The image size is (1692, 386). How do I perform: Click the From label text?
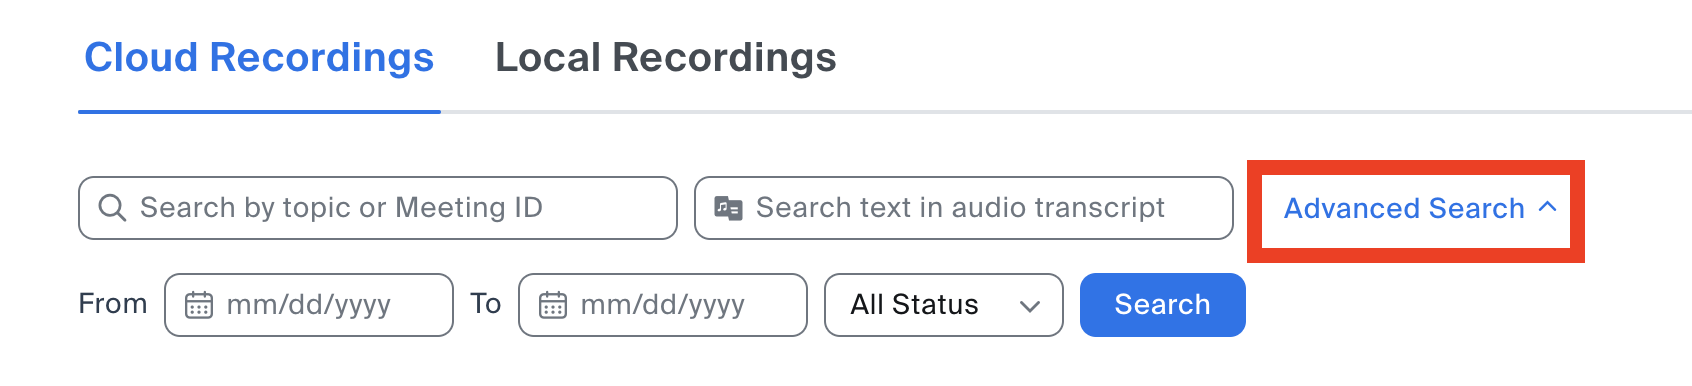tap(113, 304)
